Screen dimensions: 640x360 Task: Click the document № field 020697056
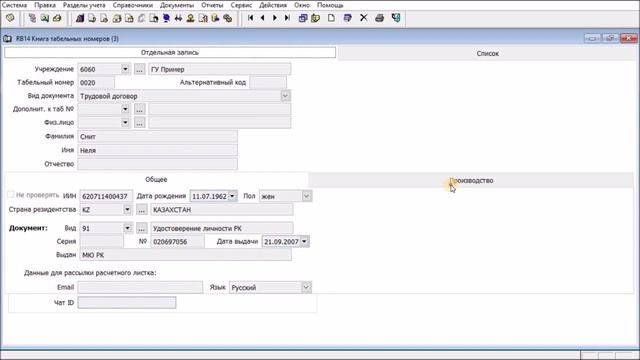[x=177, y=242]
